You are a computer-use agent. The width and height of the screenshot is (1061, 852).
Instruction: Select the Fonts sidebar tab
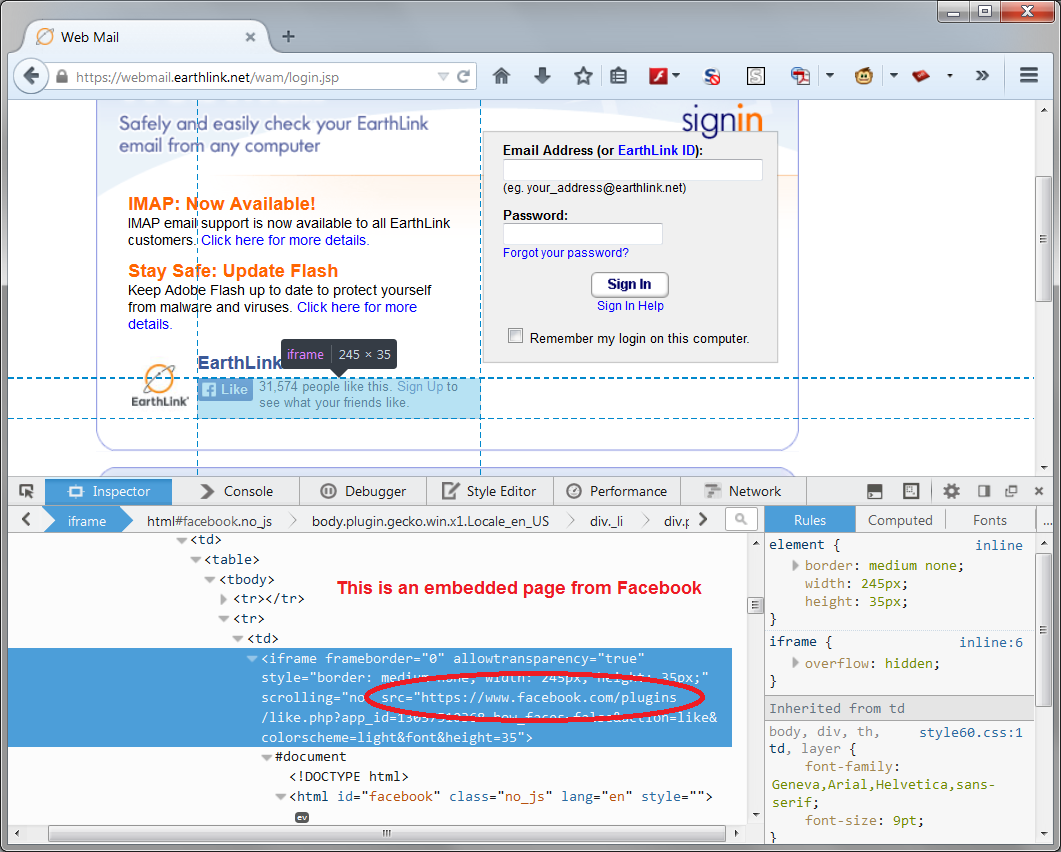tap(990, 520)
